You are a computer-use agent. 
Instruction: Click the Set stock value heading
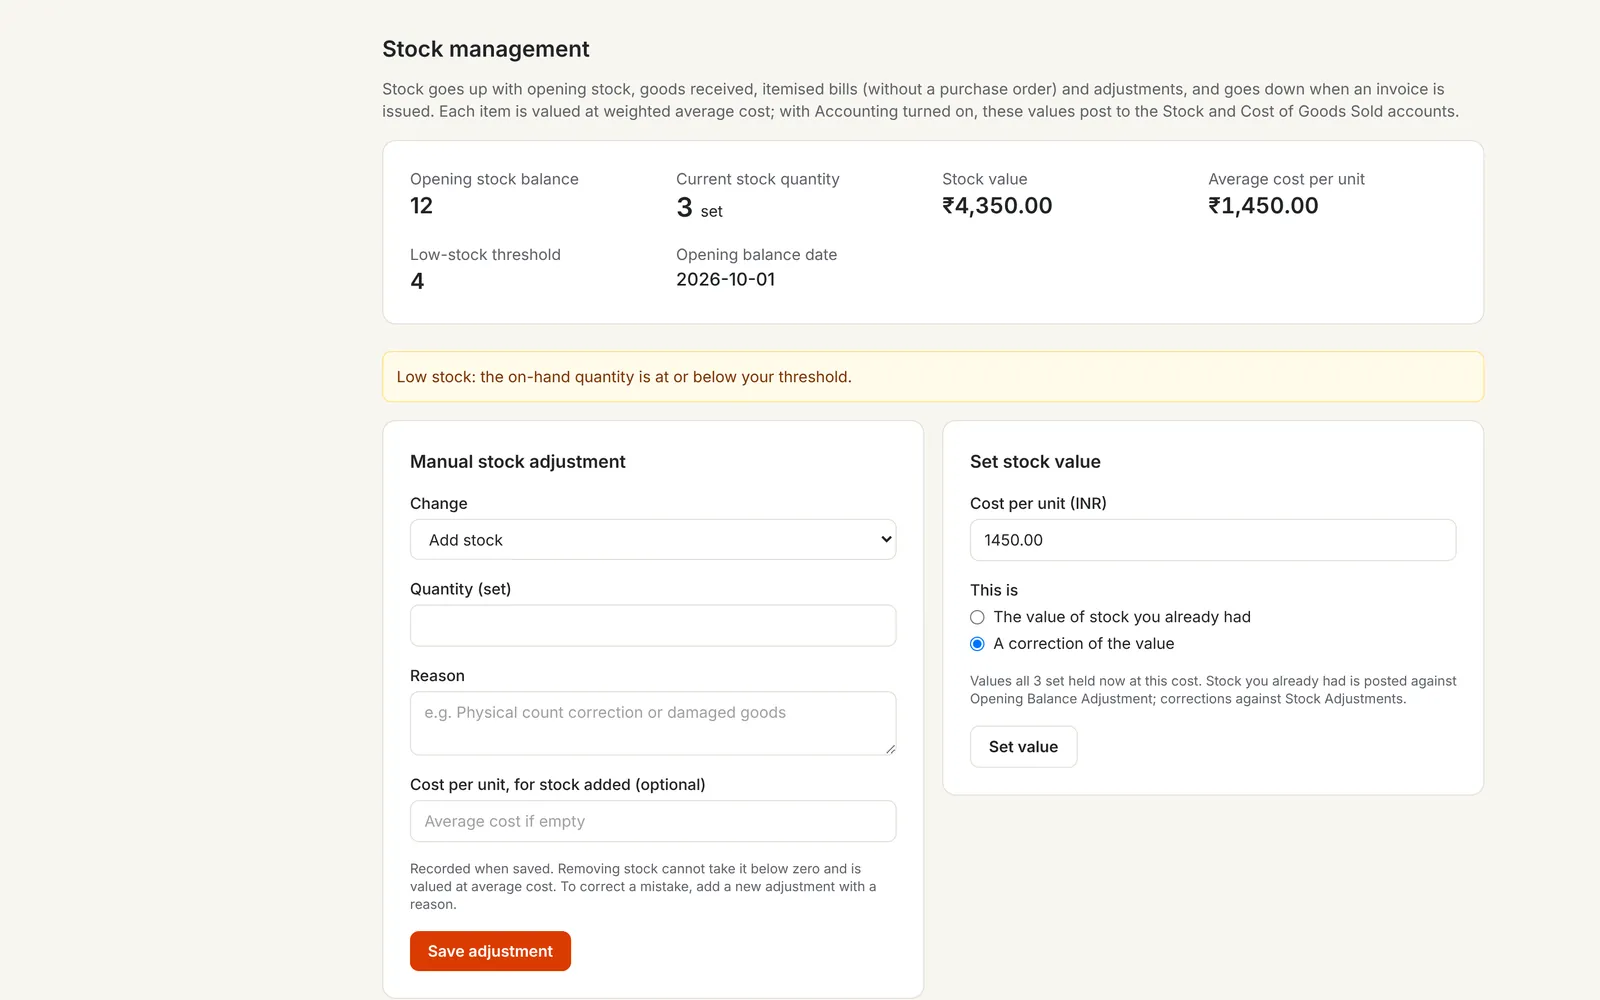pos(1035,462)
